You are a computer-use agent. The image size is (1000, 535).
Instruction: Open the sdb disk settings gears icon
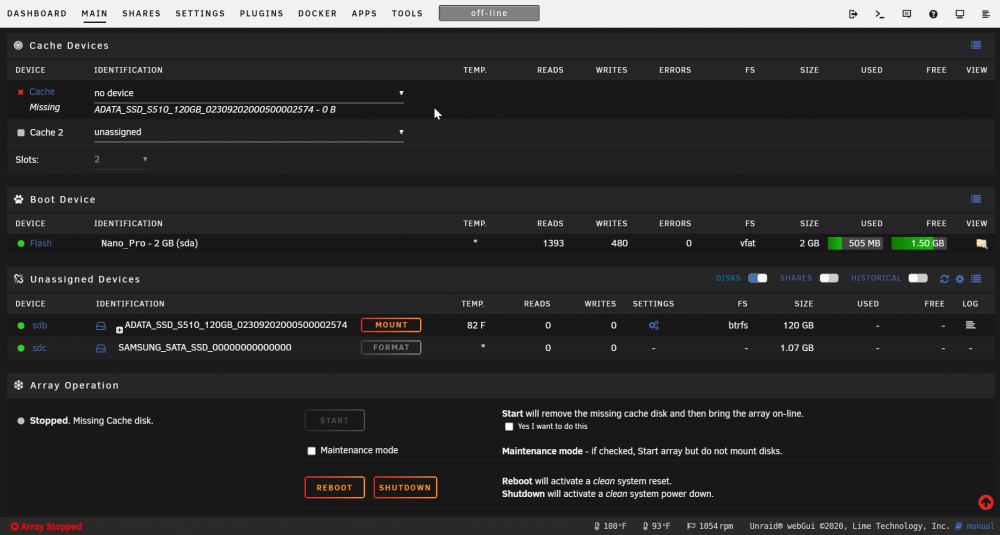[654, 325]
